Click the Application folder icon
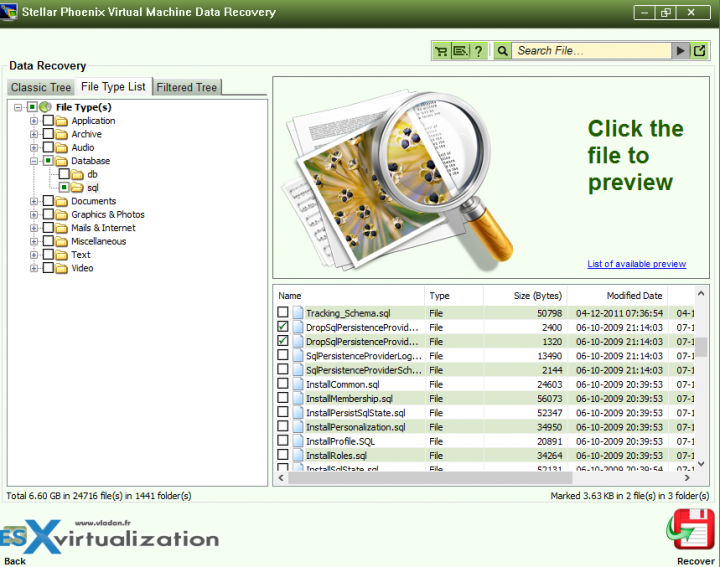The width and height of the screenshot is (720, 567). (x=62, y=121)
